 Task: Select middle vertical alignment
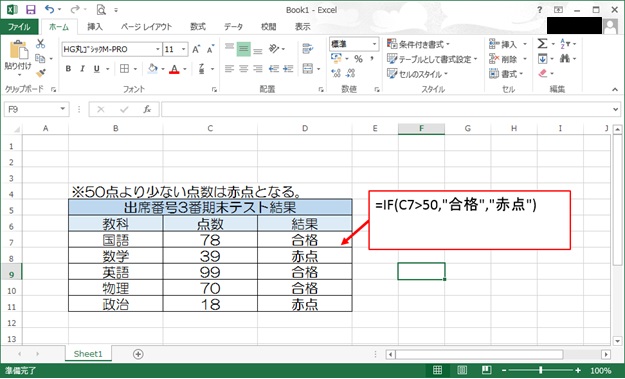[244, 49]
